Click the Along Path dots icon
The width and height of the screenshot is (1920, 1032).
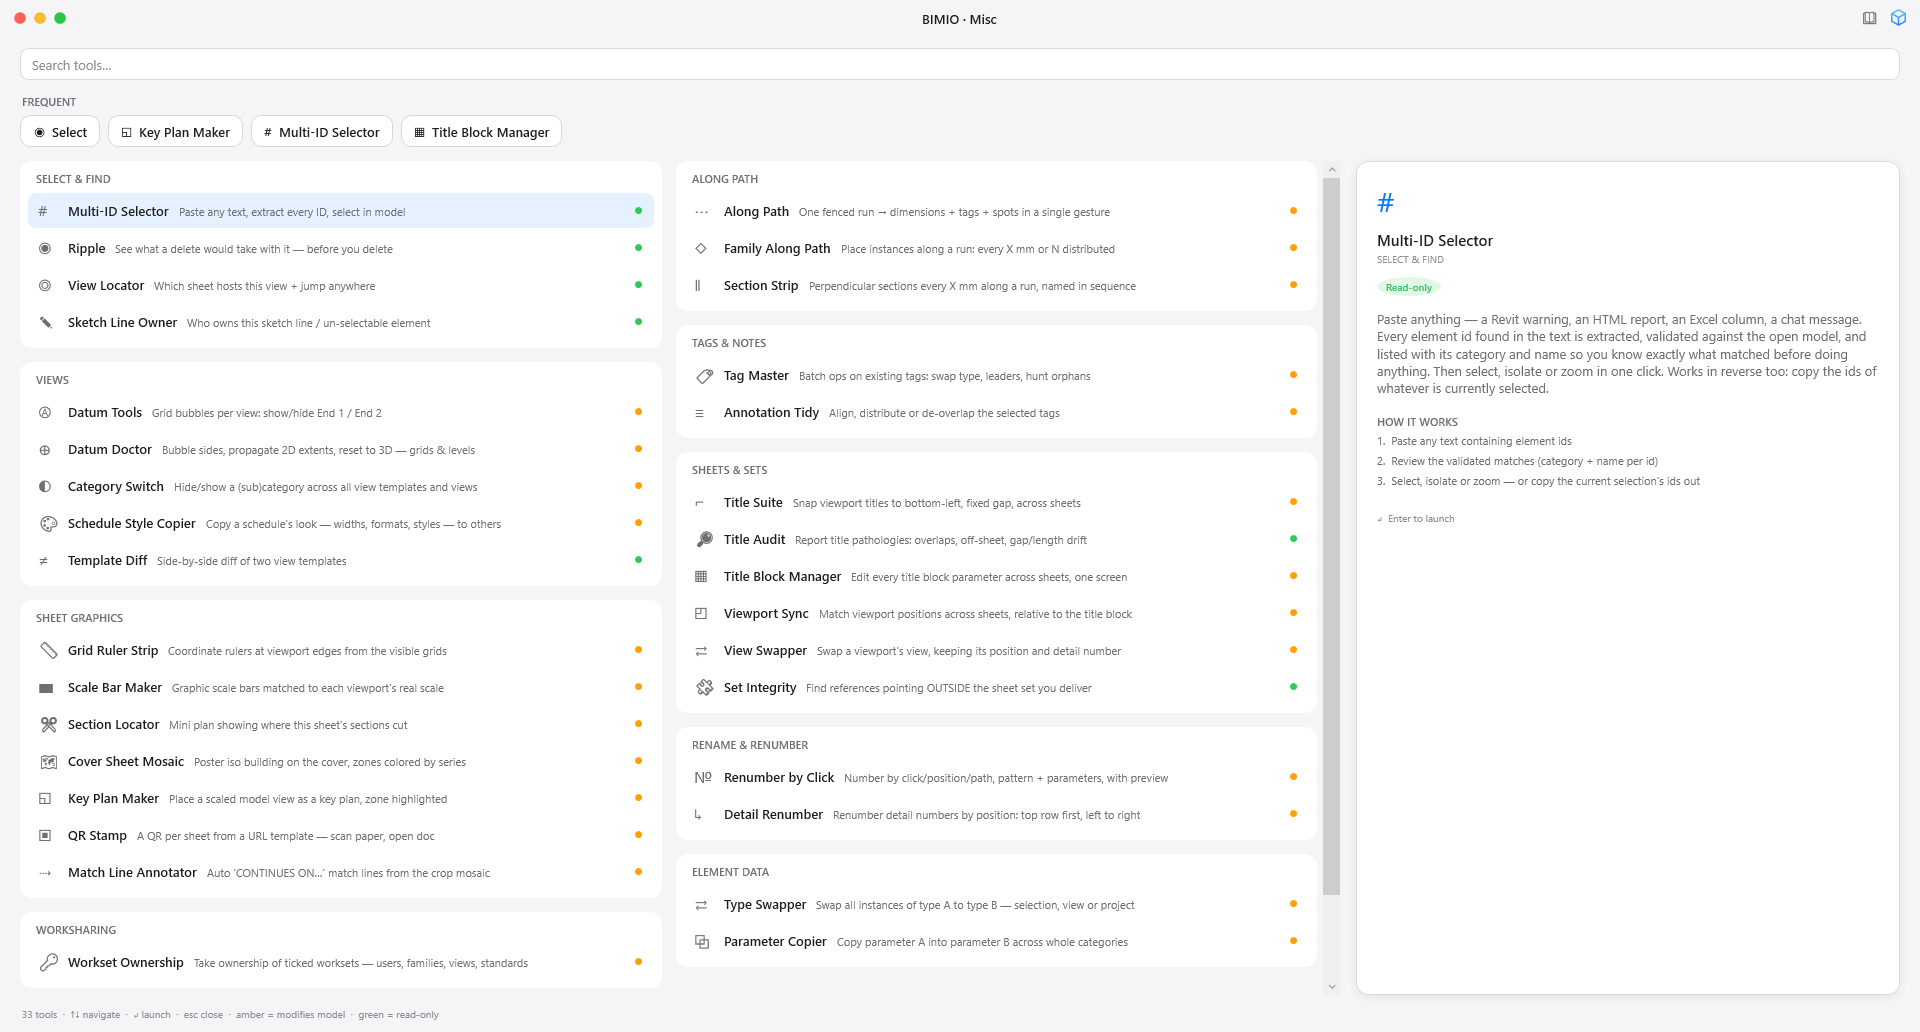pos(701,212)
